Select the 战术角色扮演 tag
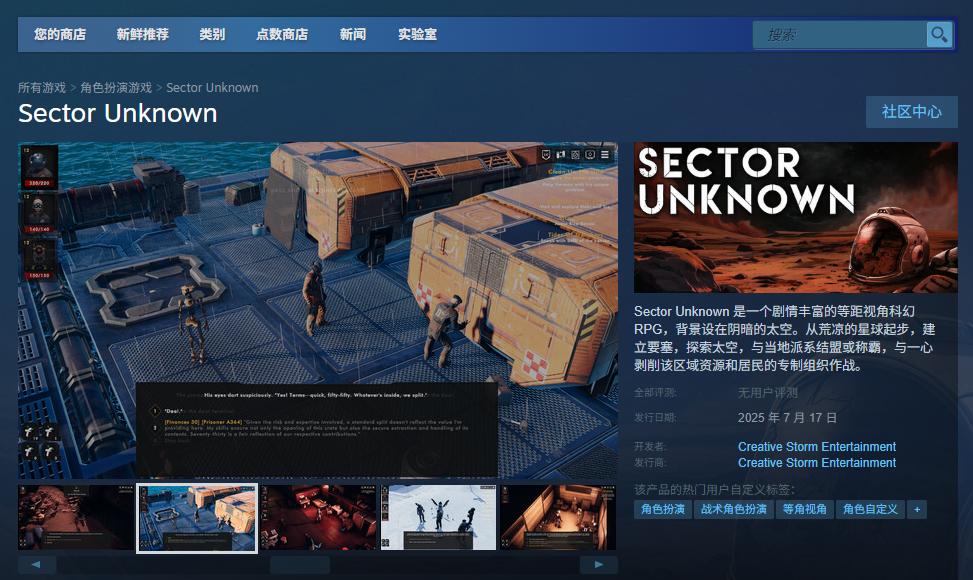The height and width of the screenshot is (580, 973). [x=734, y=509]
